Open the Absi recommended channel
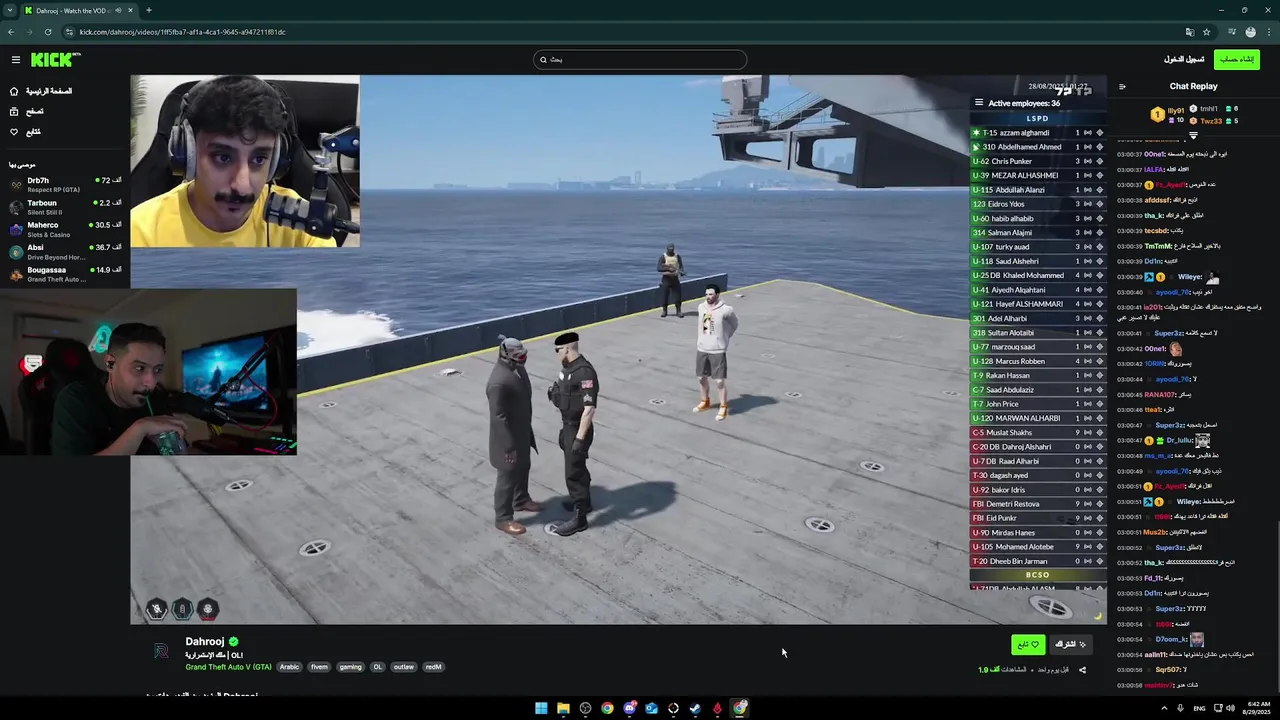The width and height of the screenshot is (1280, 720). (x=65, y=251)
